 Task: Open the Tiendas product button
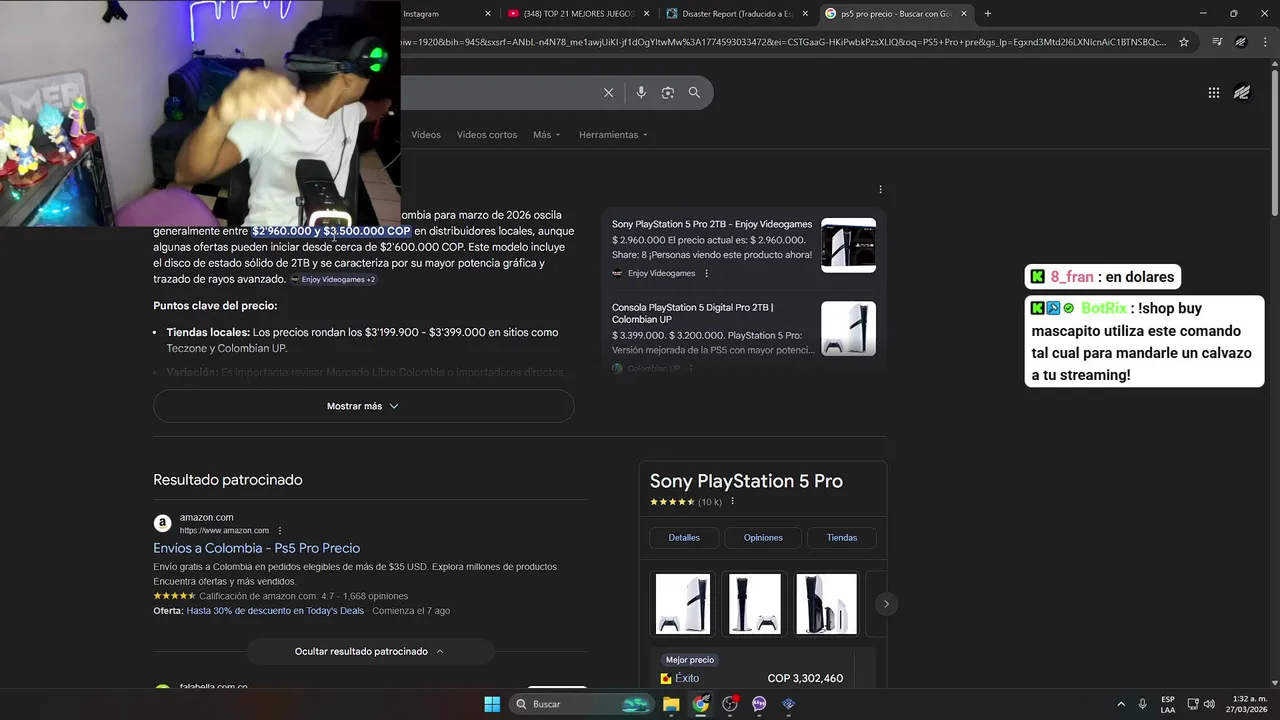842,538
